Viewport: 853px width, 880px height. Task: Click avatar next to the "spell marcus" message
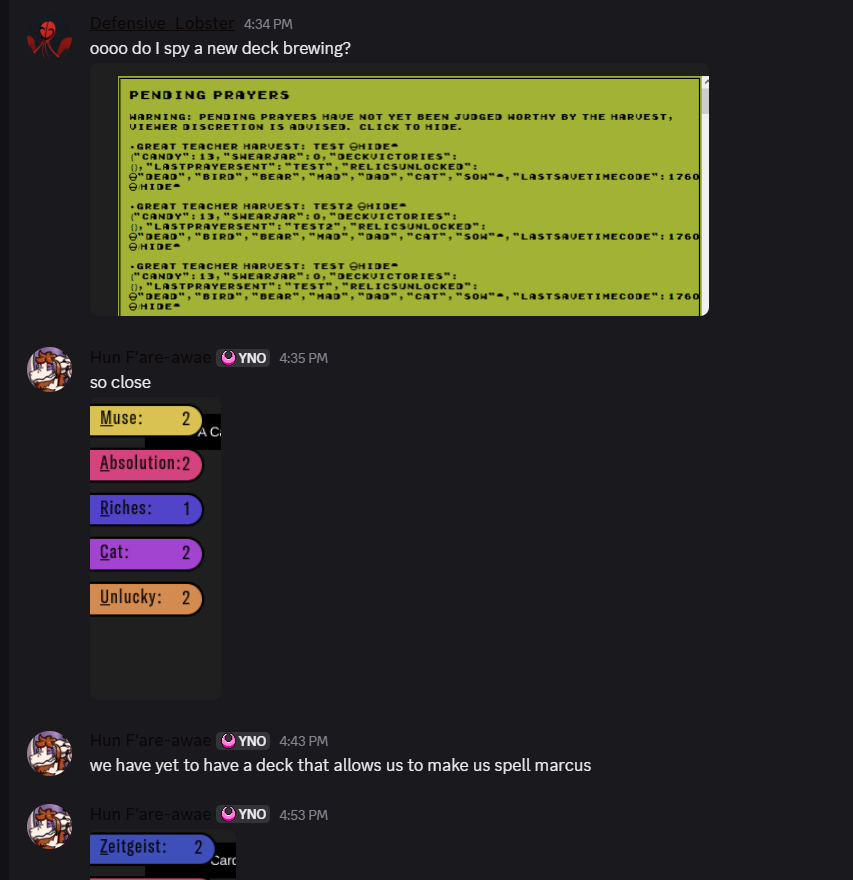point(49,752)
